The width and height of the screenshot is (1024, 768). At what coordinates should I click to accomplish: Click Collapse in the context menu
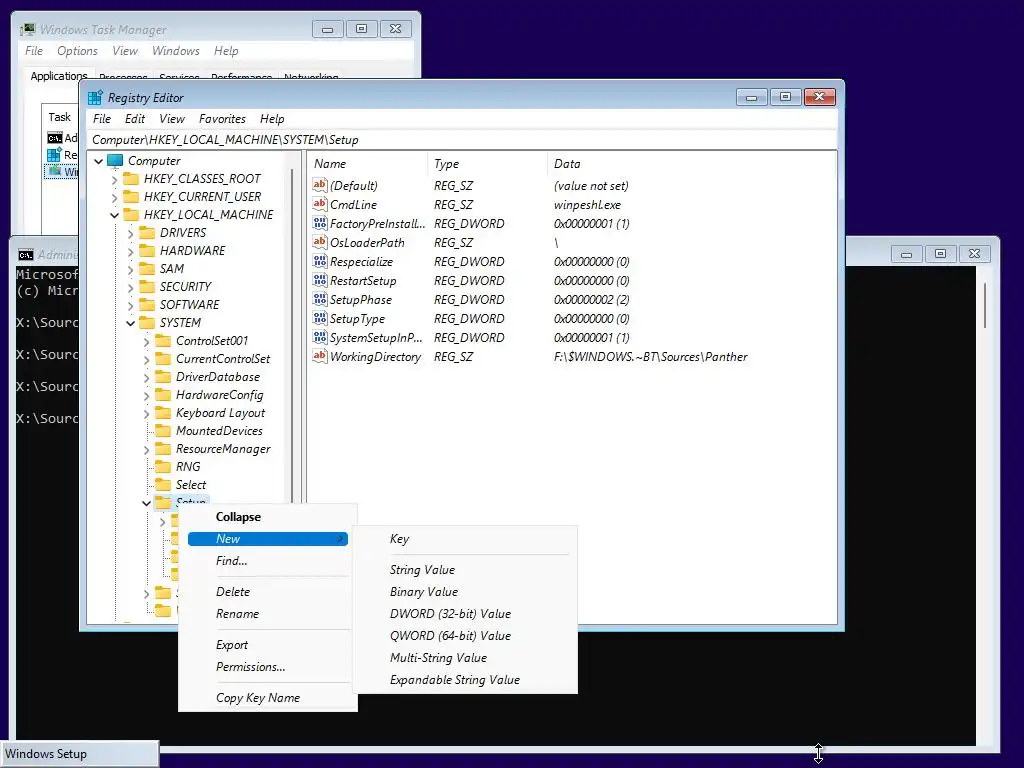[x=238, y=517]
